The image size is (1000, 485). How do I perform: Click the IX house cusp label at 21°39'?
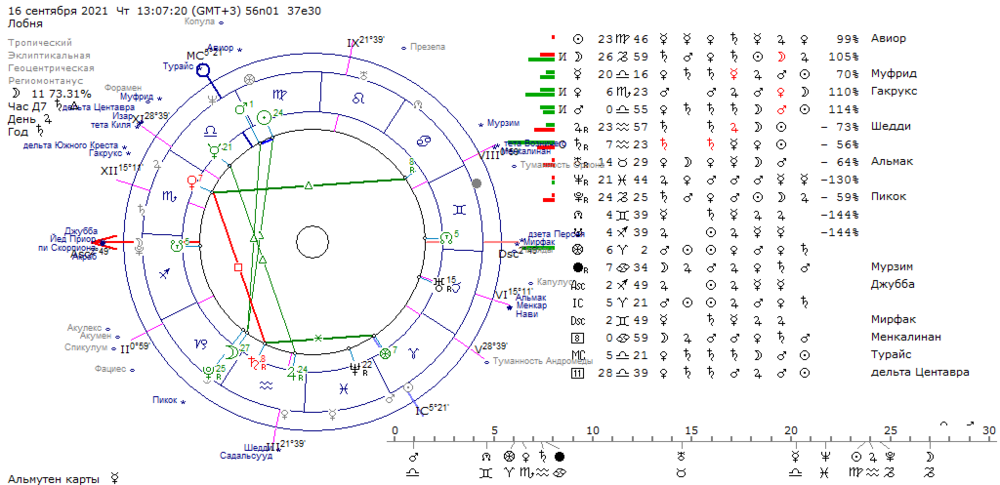(365, 41)
